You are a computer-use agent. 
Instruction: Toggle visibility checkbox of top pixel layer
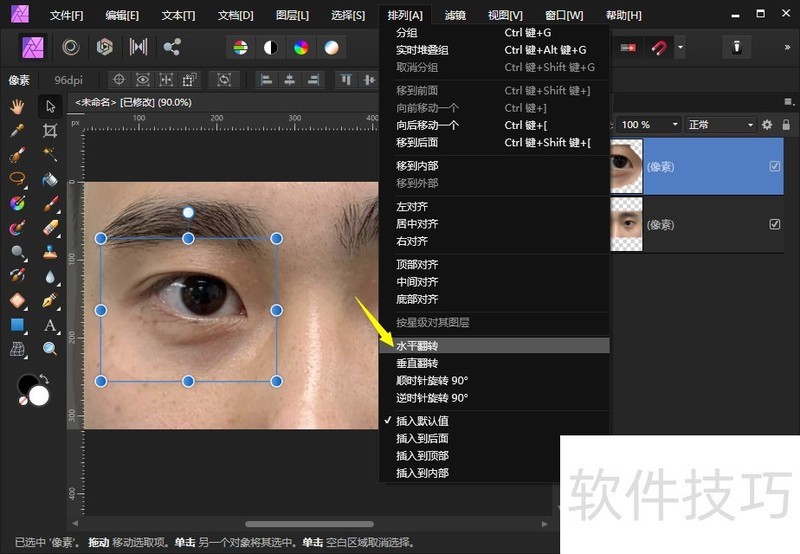click(x=774, y=166)
